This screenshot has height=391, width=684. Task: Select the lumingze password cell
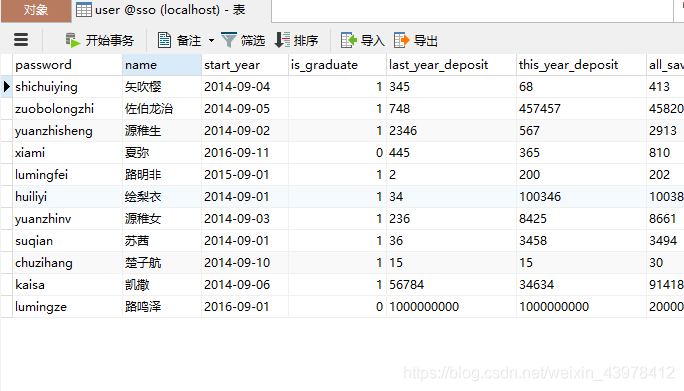point(68,307)
